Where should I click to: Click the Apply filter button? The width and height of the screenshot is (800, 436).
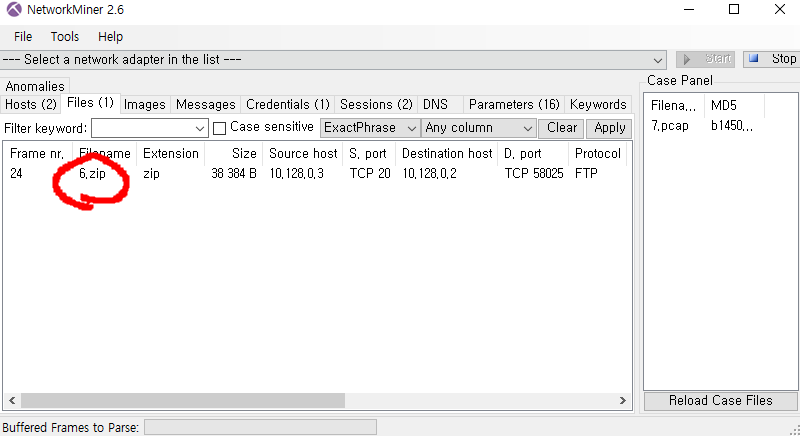(609, 128)
